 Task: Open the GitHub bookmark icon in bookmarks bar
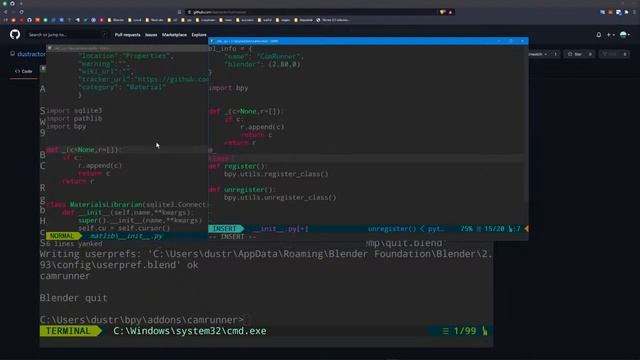click(x=29, y=20)
